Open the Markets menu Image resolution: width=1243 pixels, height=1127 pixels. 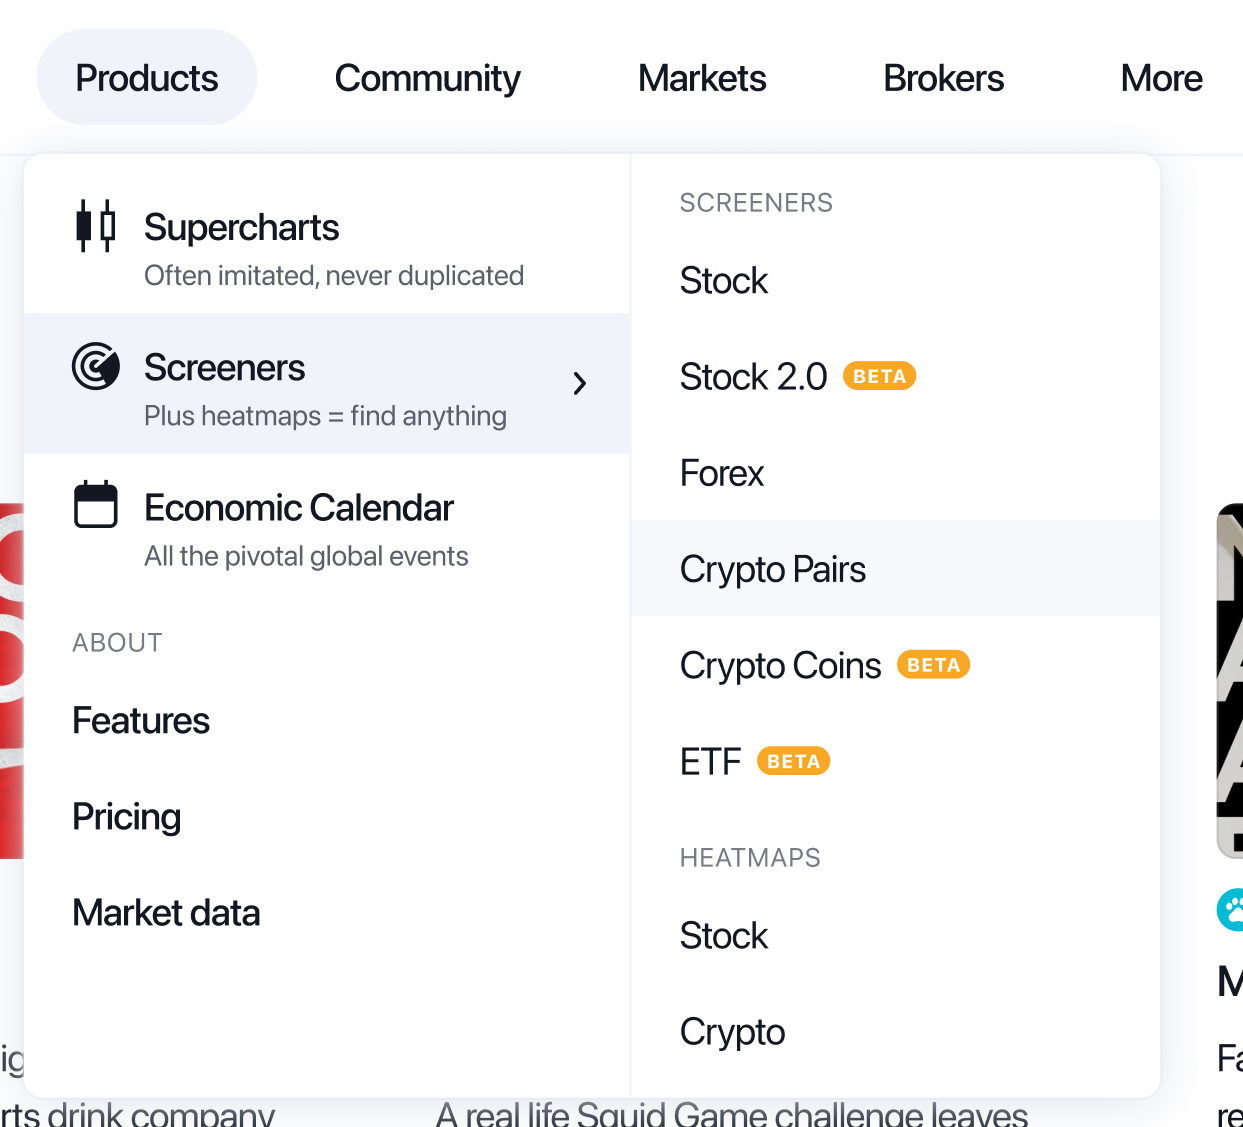tap(702, 78)
